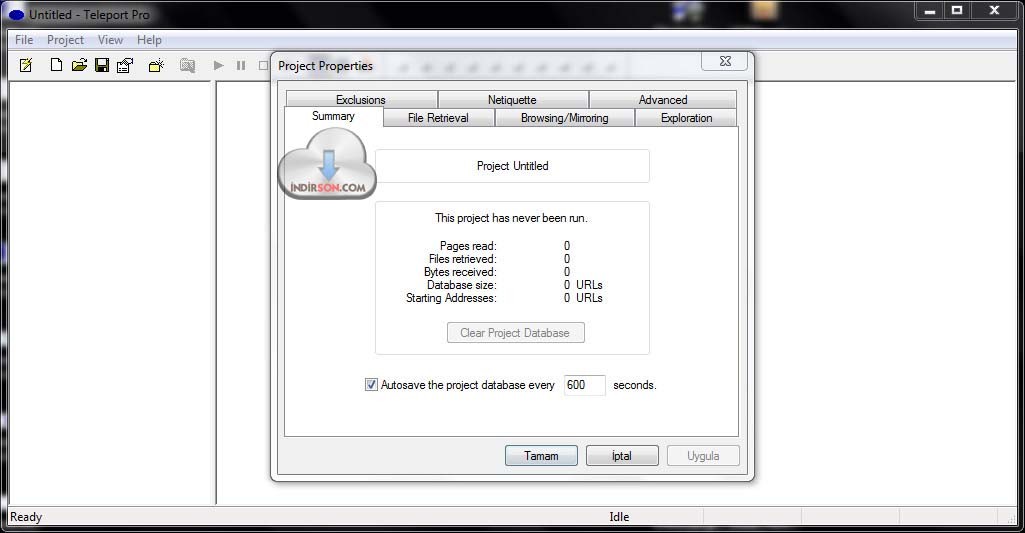Open the View menu
Viewport: 1025px width, 533px height.
click(x=110, y=40)
